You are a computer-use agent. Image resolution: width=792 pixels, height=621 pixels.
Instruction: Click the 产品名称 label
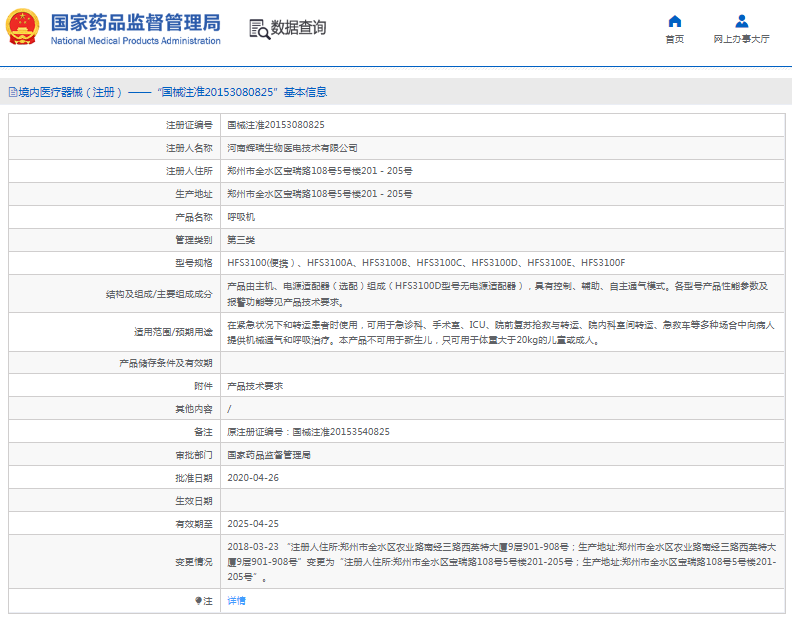(x=194, y=217)
